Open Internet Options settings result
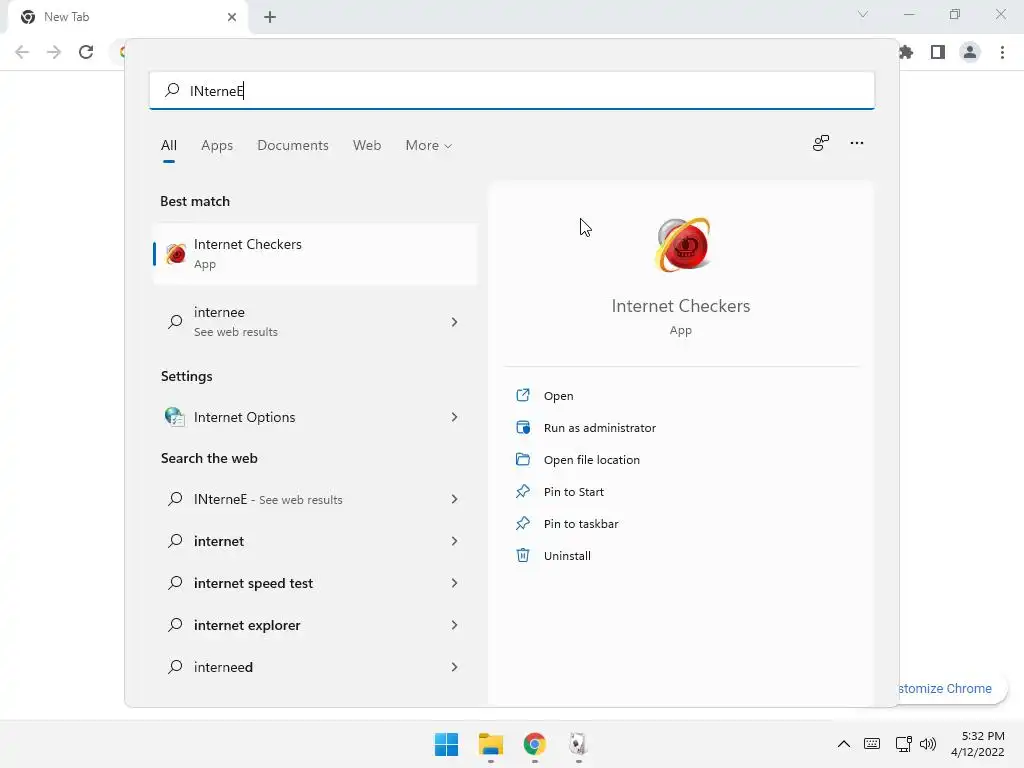1024x768 pixels. coord(315,417)
